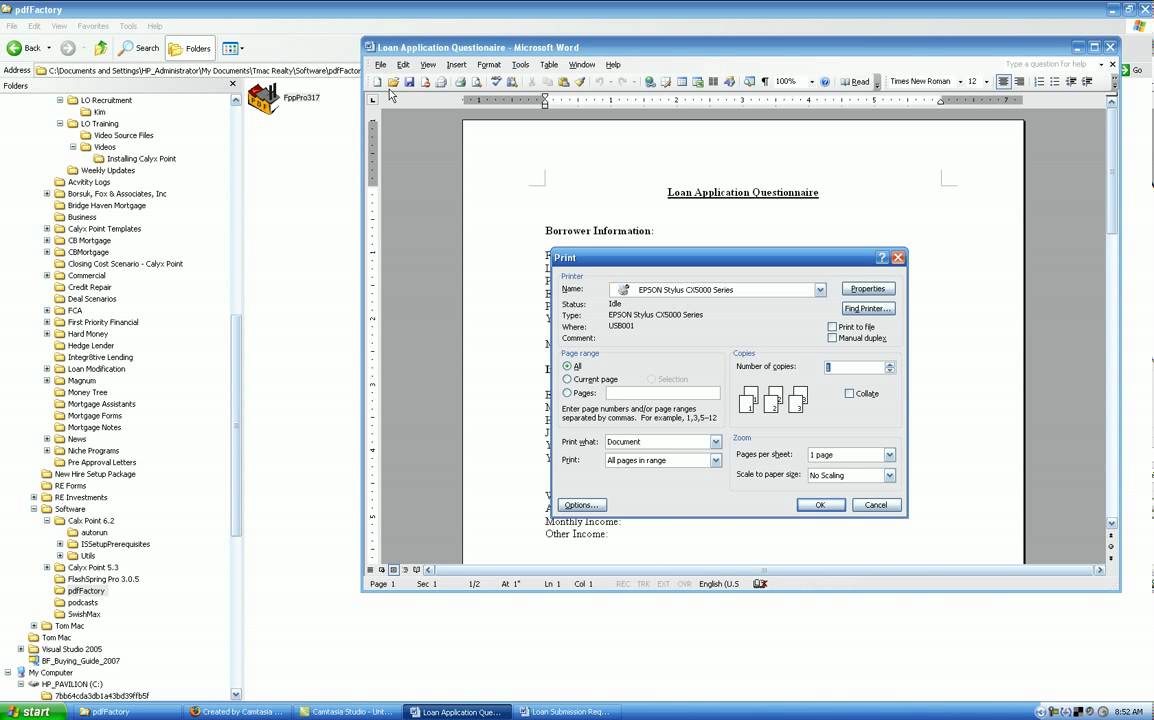Click the Insert Table icon
Image resolution: width=1154 pixels, height=720 pixels.
pos(682,82)
